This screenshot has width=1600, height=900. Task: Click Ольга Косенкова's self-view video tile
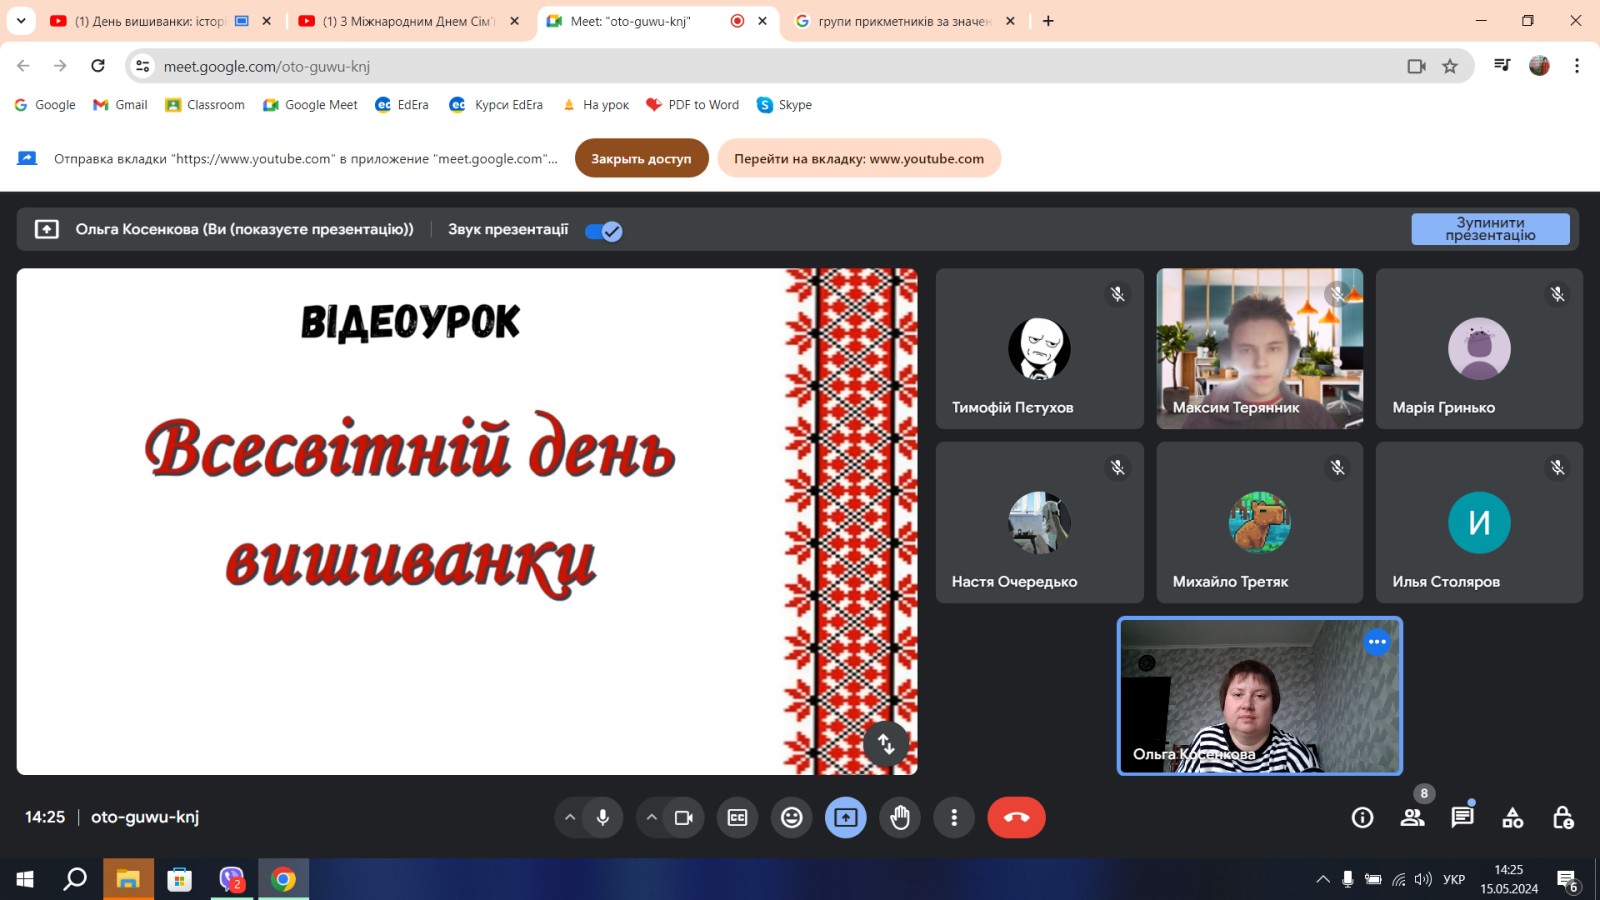[1259, 696]
